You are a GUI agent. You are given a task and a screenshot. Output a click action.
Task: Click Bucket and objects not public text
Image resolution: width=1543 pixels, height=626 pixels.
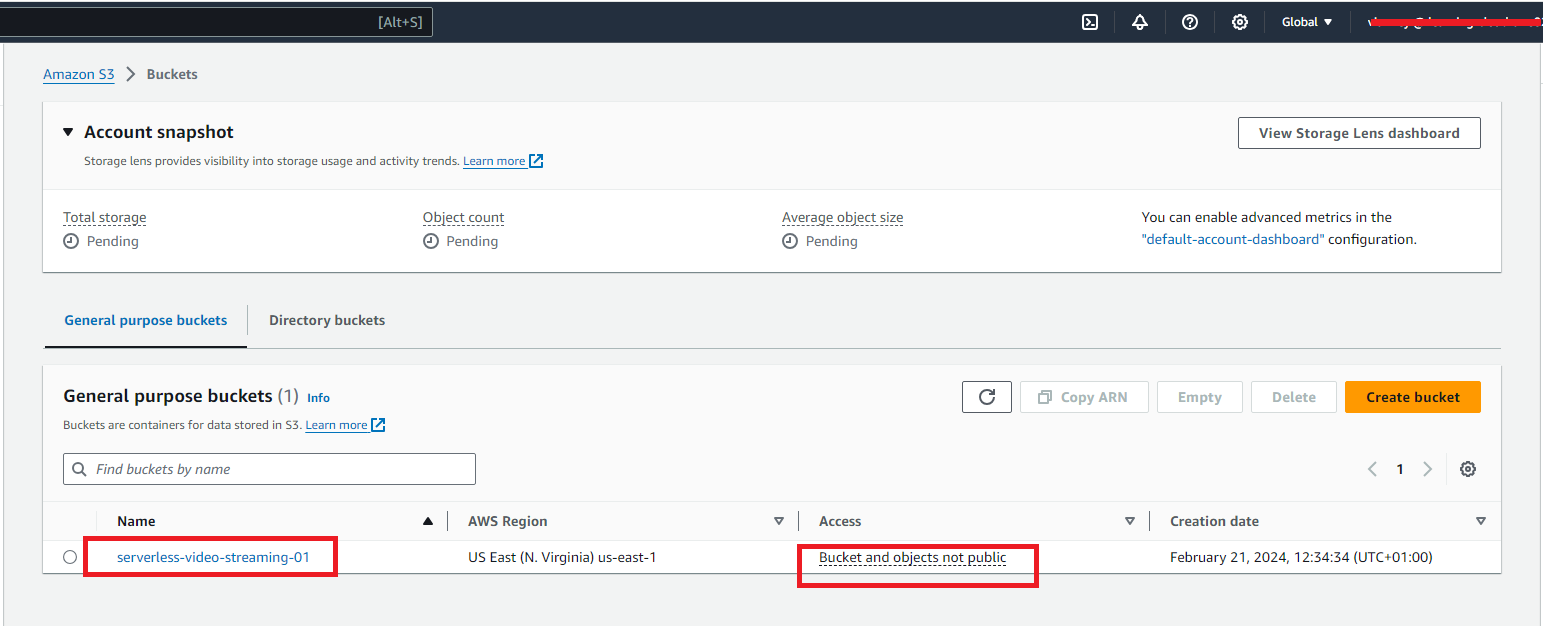pyautogui.click(x=912, y=557)
